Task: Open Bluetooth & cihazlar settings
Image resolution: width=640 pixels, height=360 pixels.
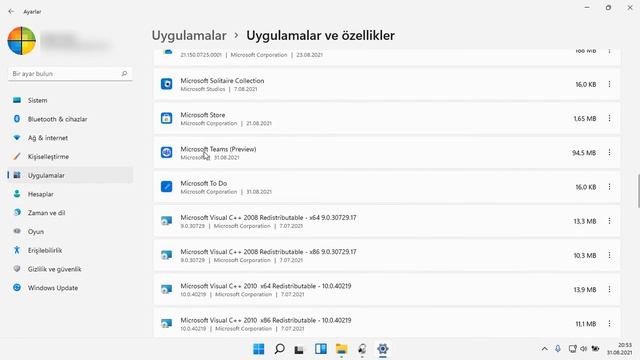Action: [70, 119]
